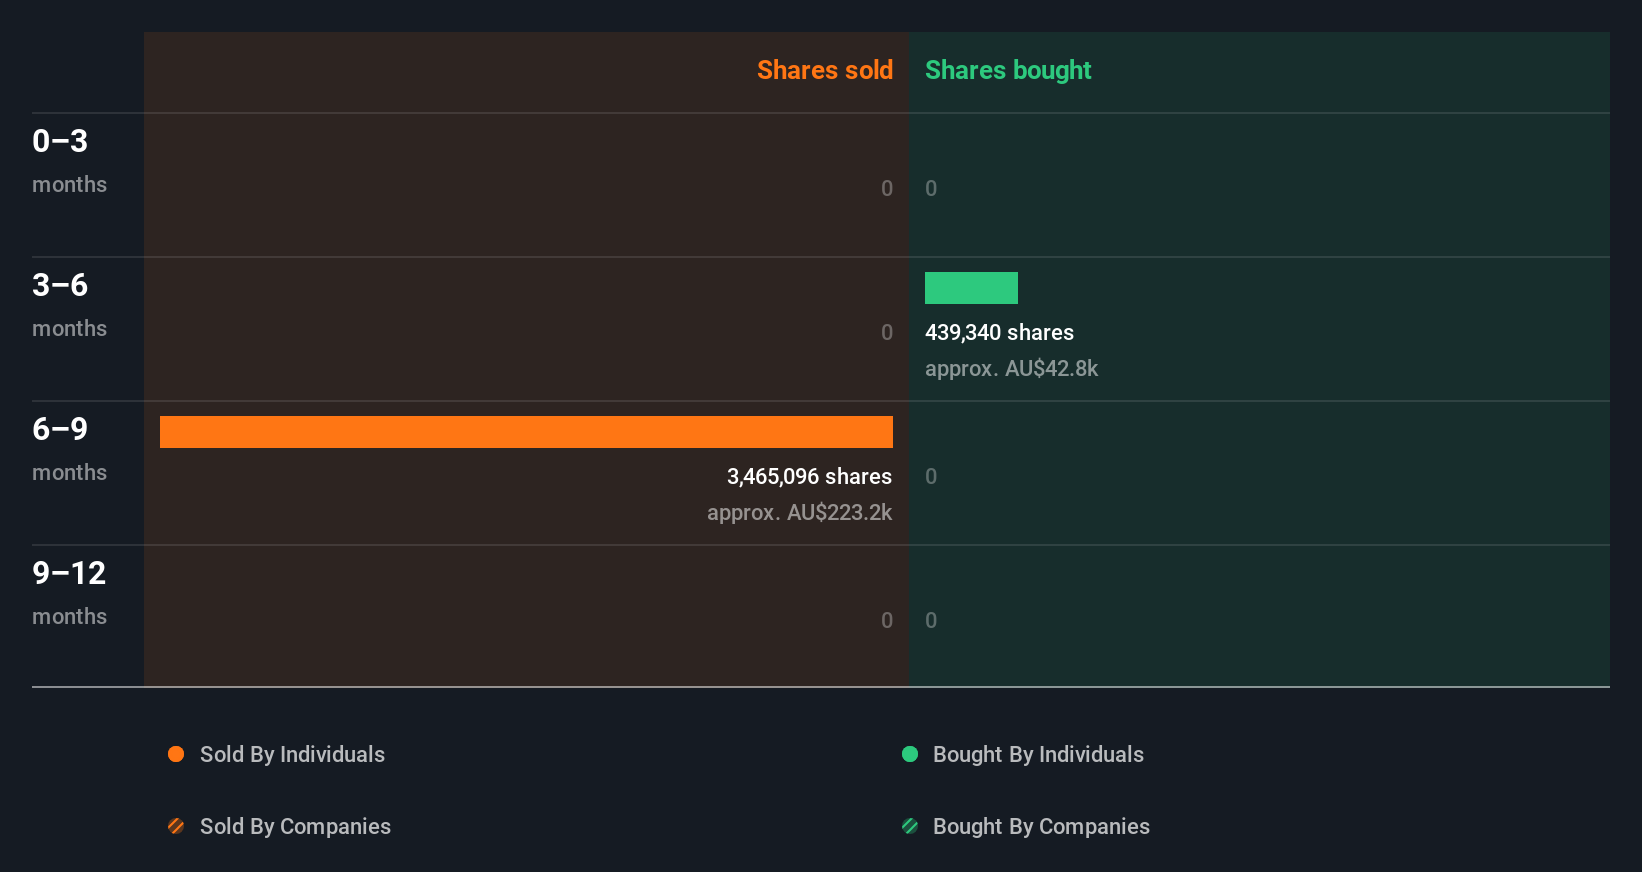Click the approx. AU$223.2k label

point(799,512)
